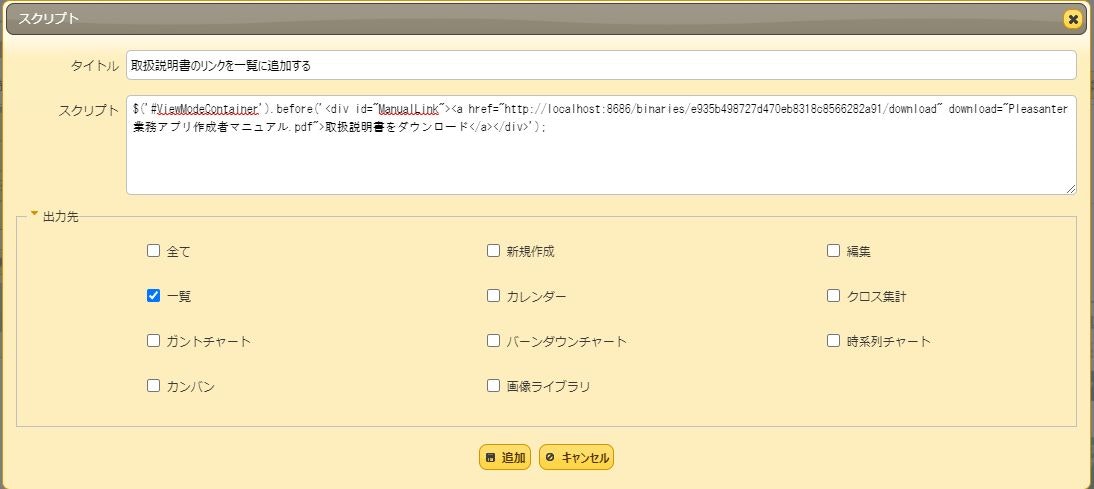The height and width of the screenshot is (489, 1094).
Task: Enable the クロス集計 checkbox
Action: [833, 296]
